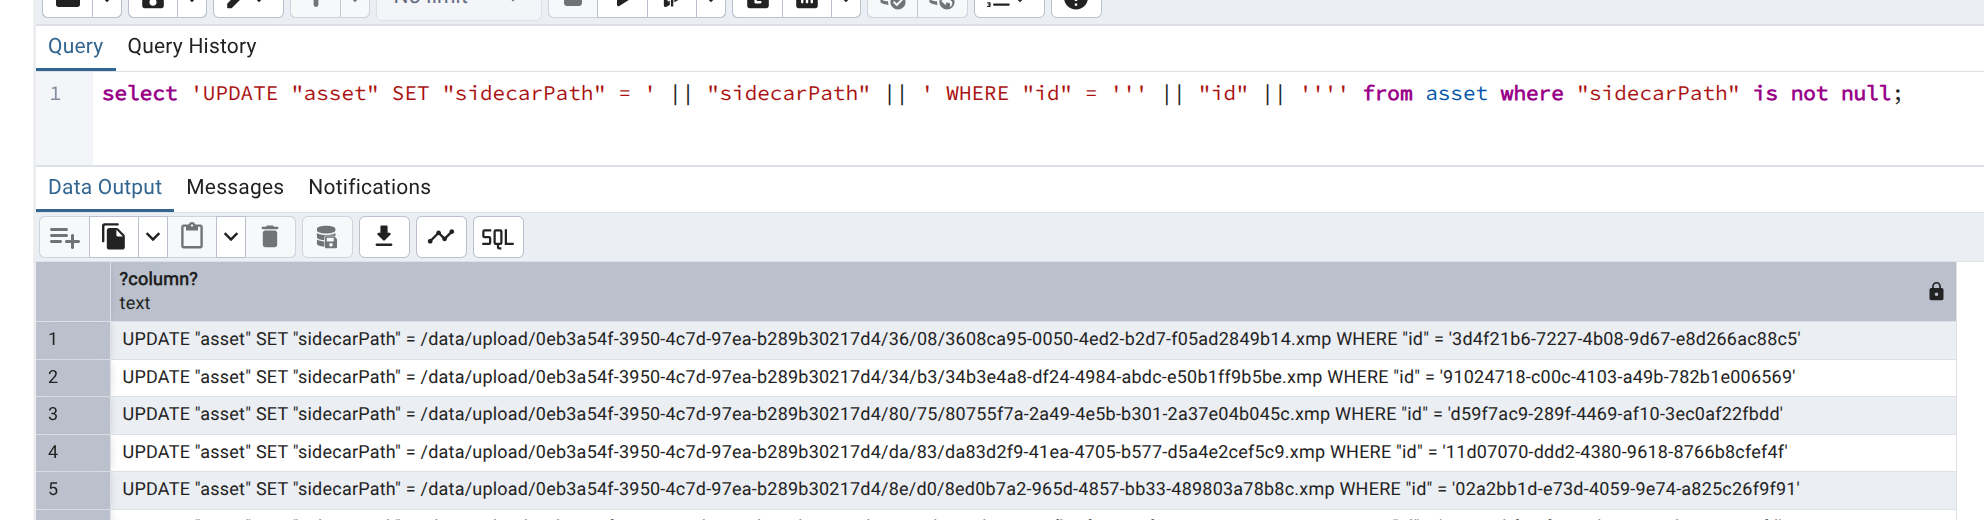Select result row number 3
The width and height of the screenshot is (1984, 520).
coord(73,414)
